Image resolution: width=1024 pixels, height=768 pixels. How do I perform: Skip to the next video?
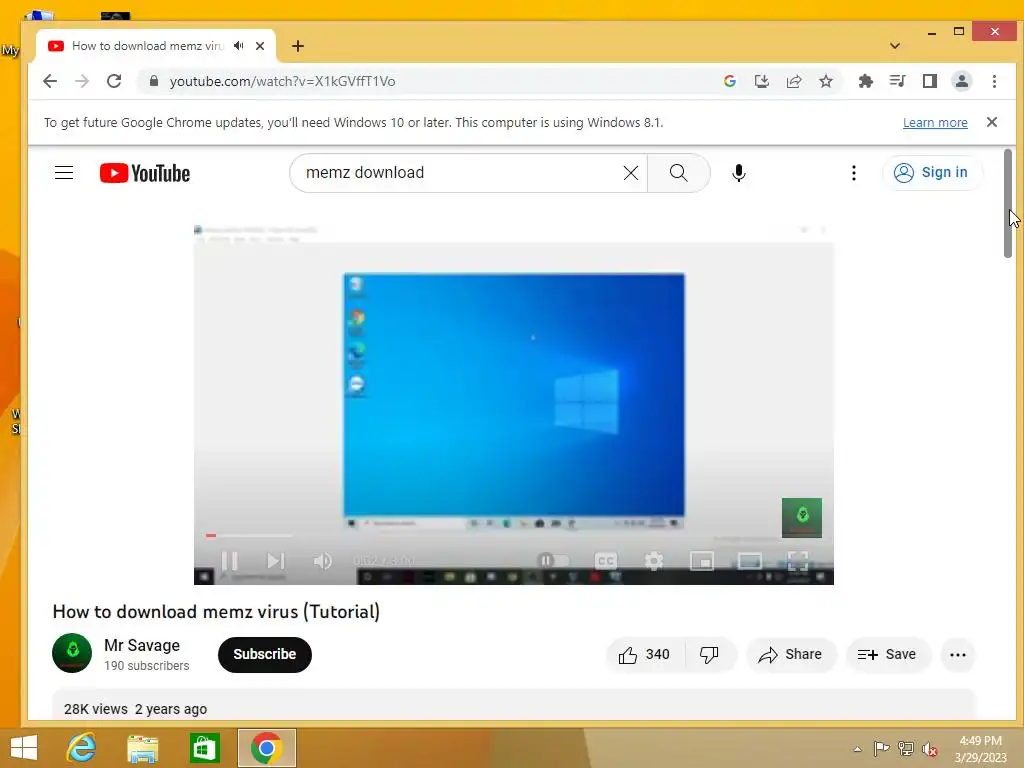(276, 561)
